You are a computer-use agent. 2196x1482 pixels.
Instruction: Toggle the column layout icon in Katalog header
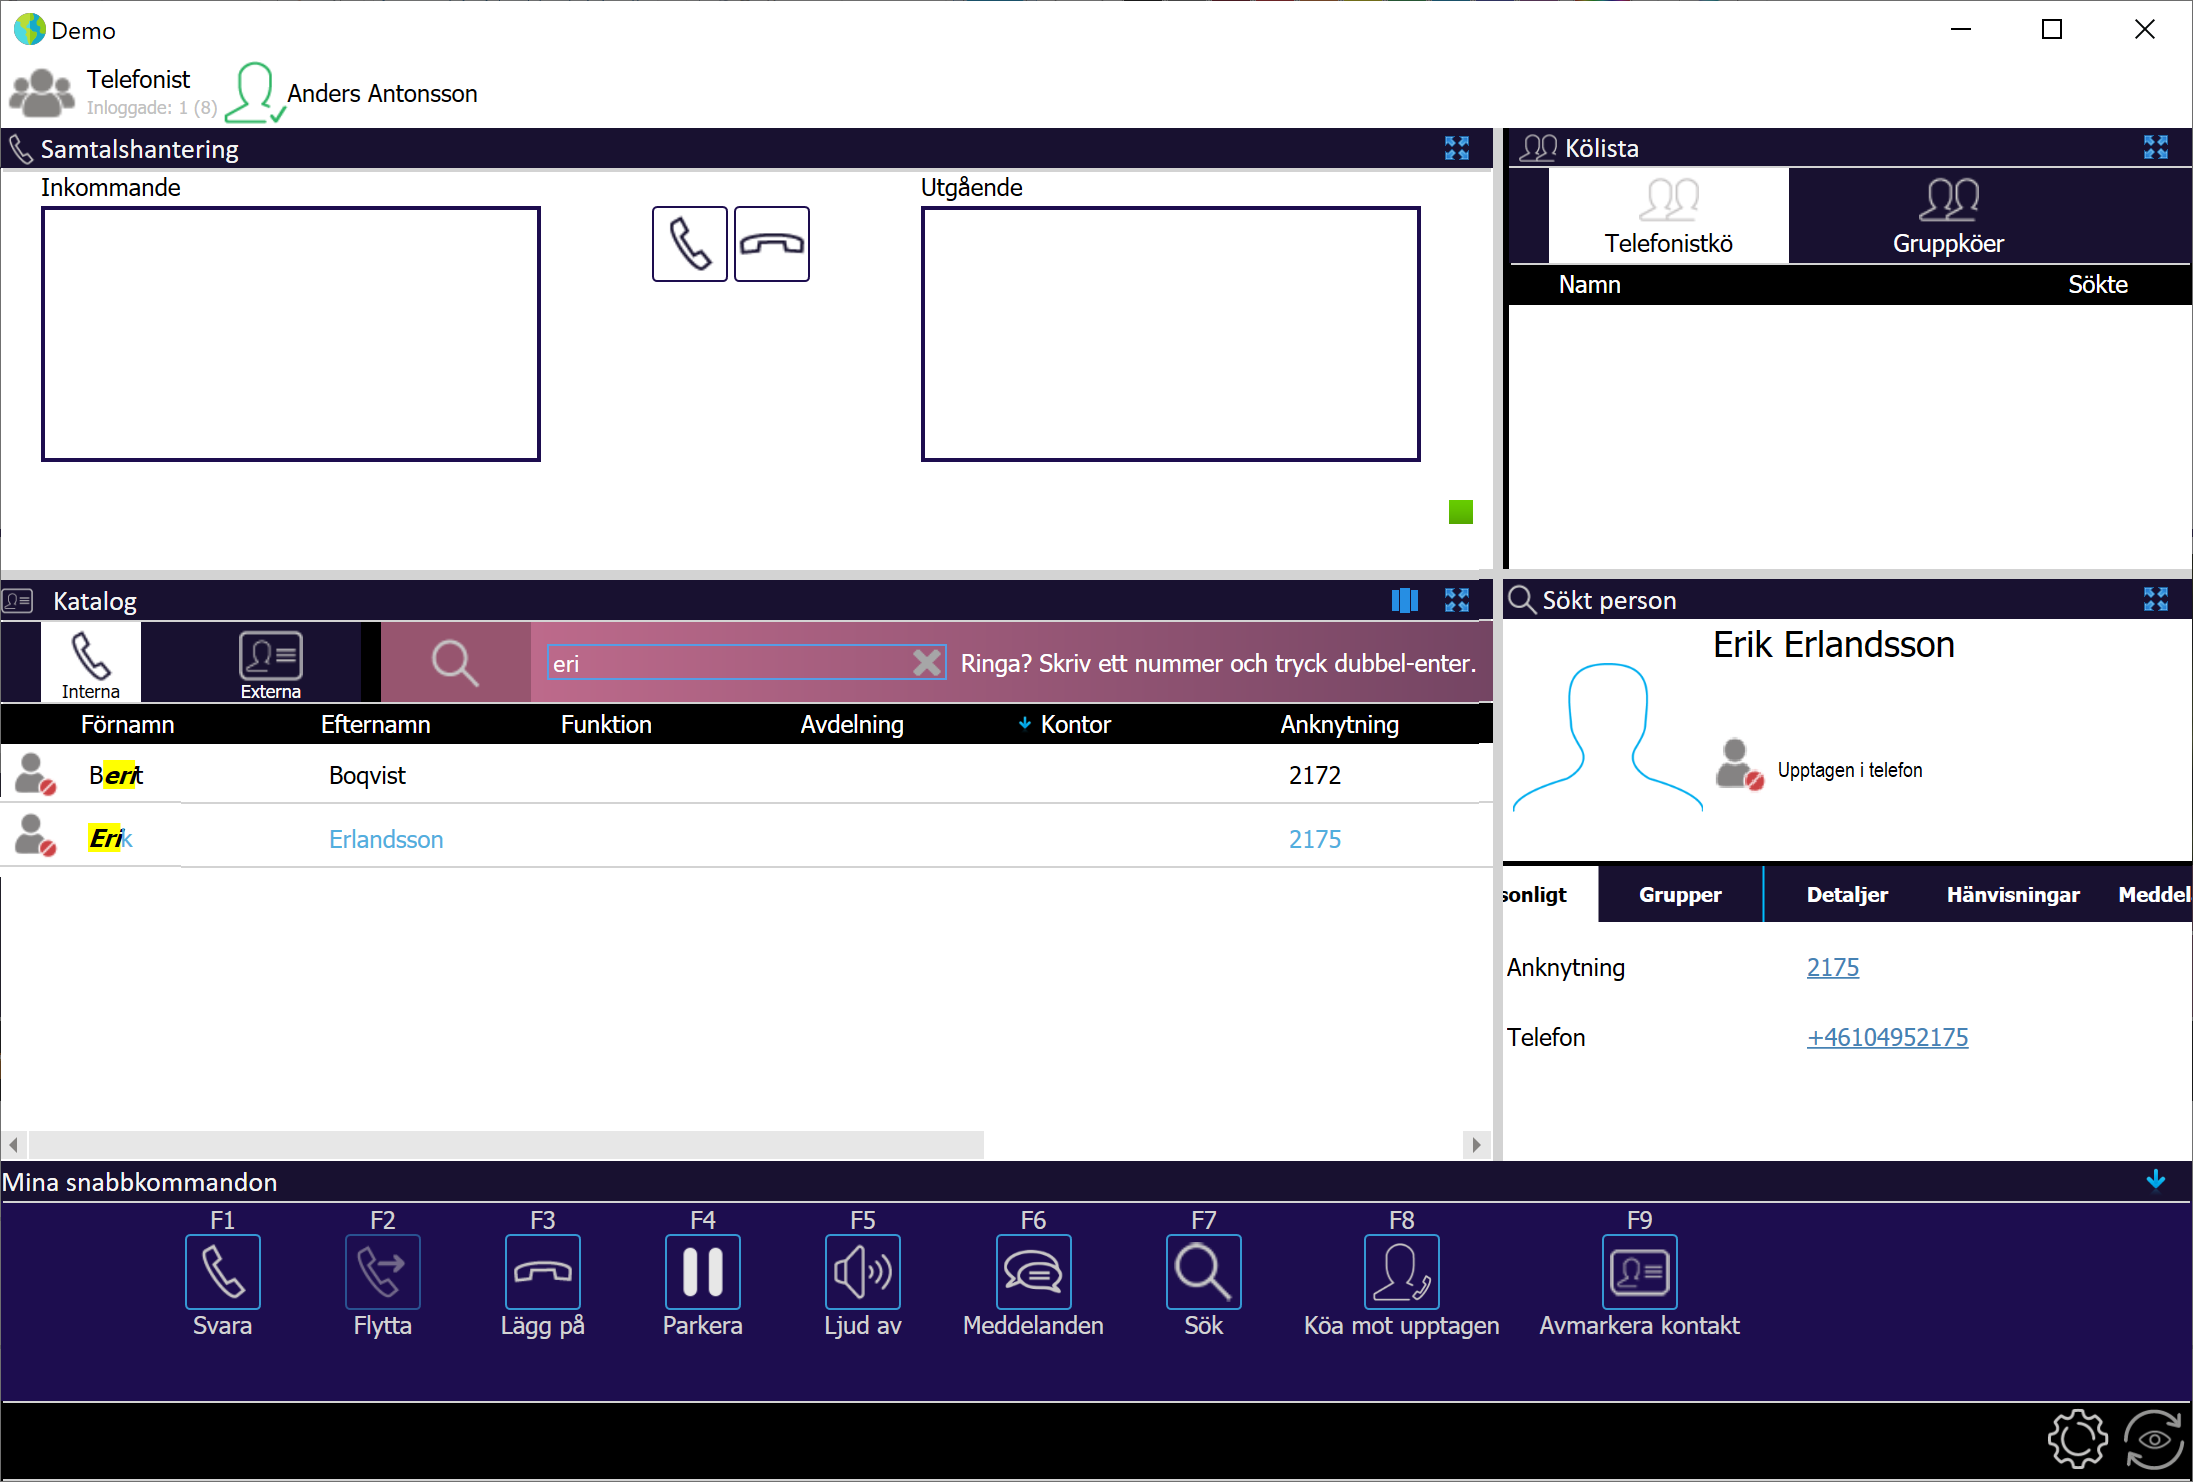point(1404,600)
